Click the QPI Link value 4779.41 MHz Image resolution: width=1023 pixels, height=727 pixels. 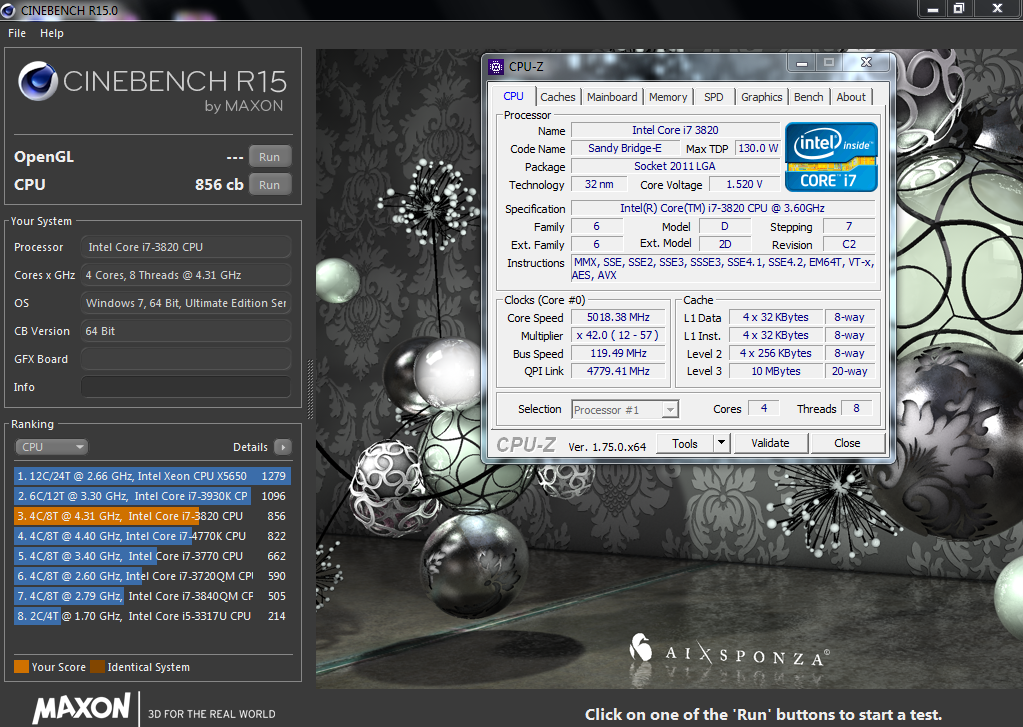[618, 371]
